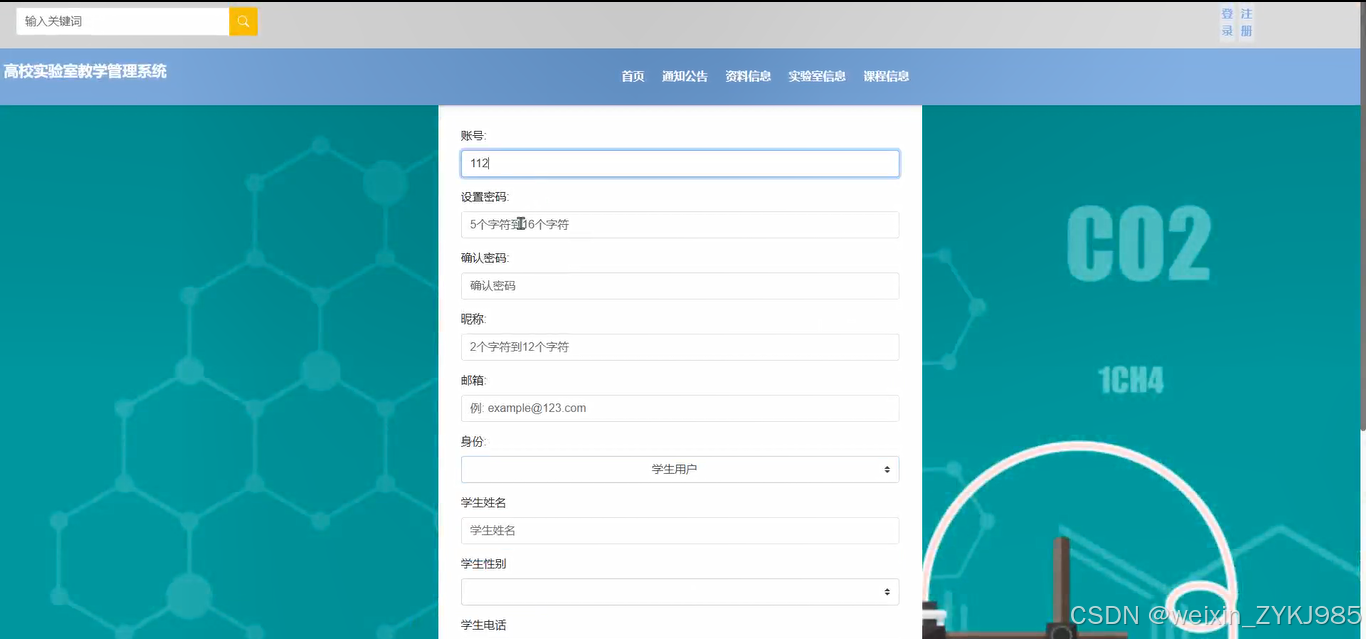
Task: Focus the 学生姓名 input field
Action: point(680,530)
